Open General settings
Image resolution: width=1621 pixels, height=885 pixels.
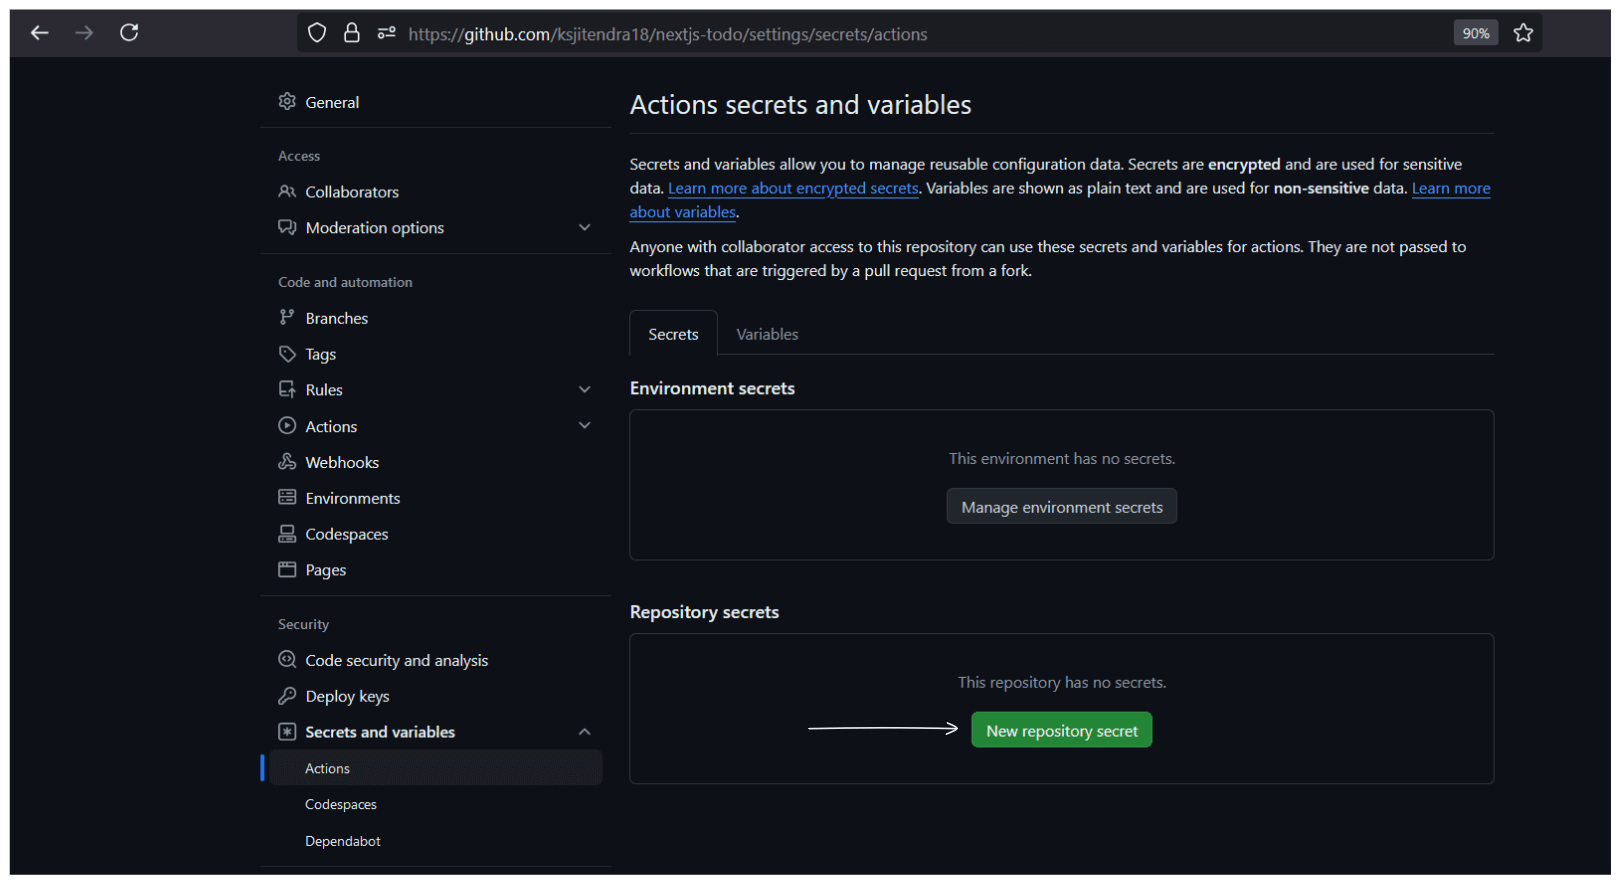click(x=332, y=102)
